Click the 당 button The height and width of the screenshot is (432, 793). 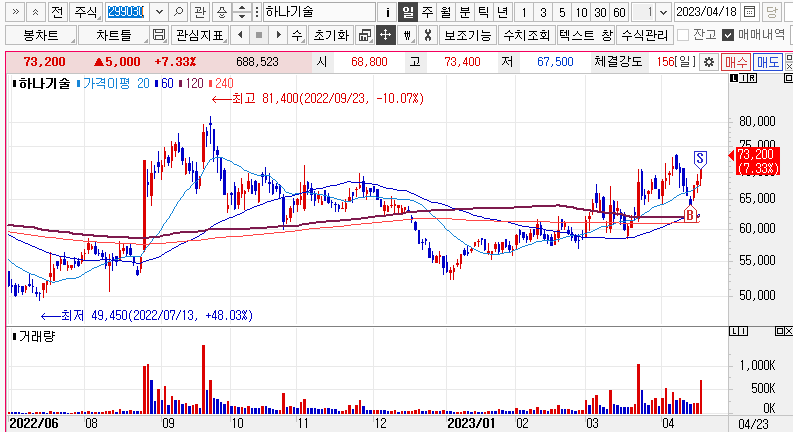[x=772, y=12]
